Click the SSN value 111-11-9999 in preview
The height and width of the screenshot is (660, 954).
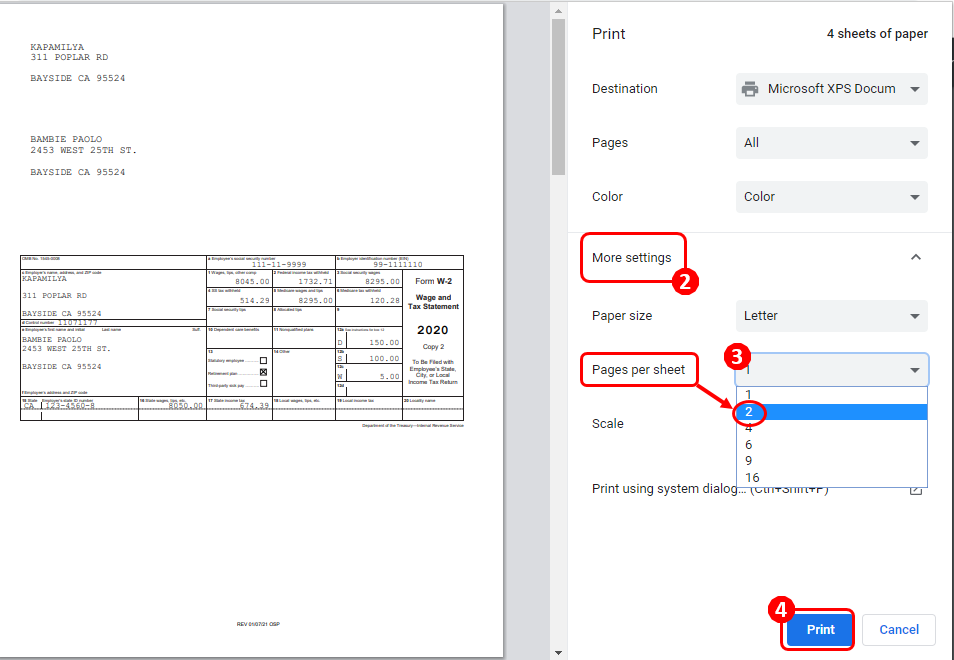tap(279, 265)
